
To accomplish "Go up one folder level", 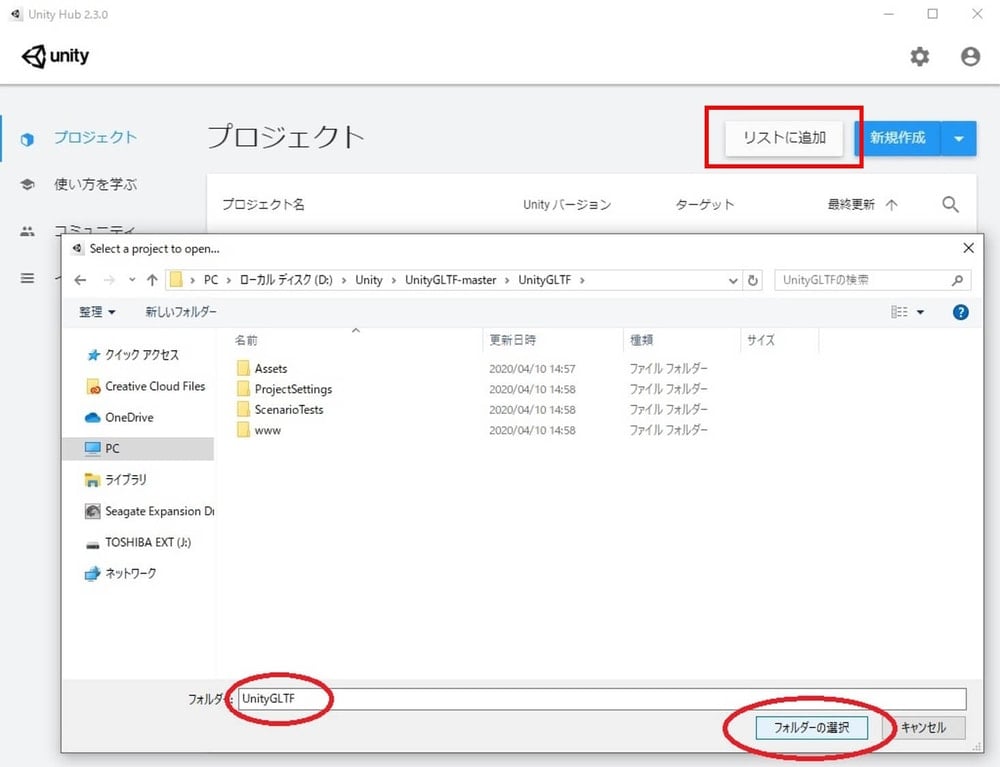I will pos(152,280).
